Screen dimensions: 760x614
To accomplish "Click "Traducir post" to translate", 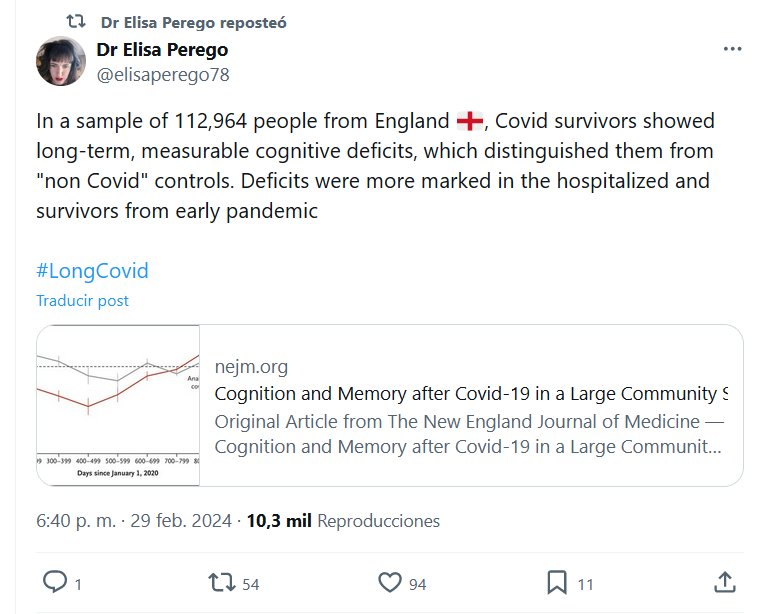I will click(x=82, y=300).
